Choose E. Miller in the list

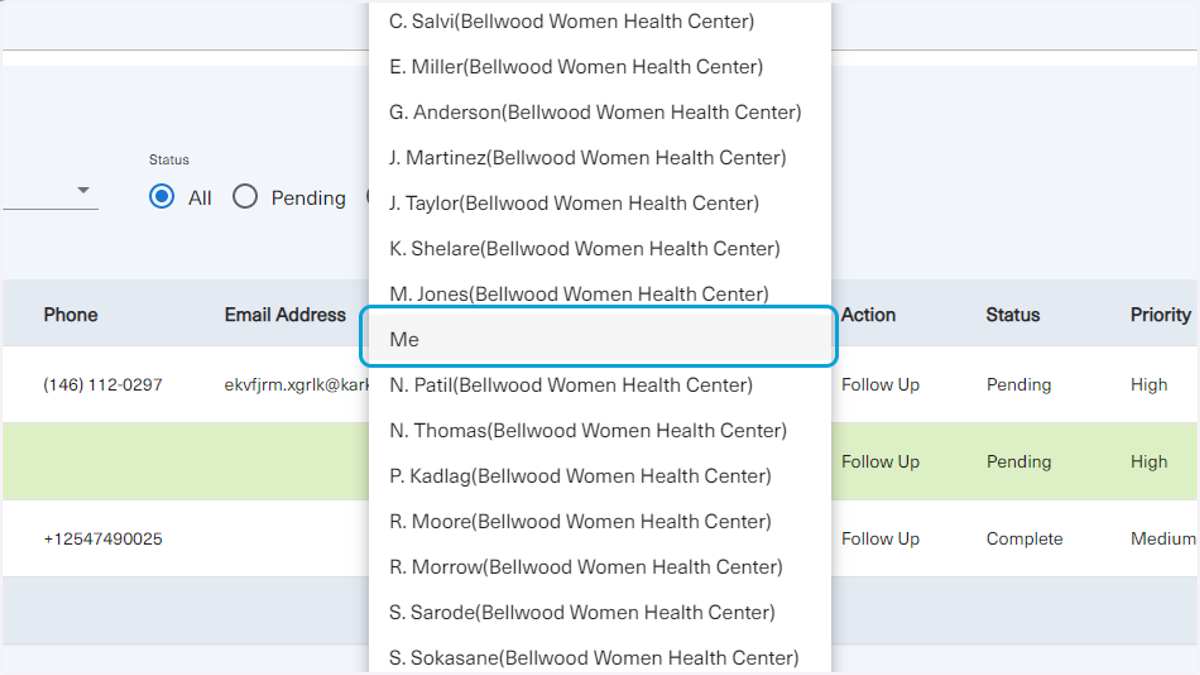[x=600, y=67]
